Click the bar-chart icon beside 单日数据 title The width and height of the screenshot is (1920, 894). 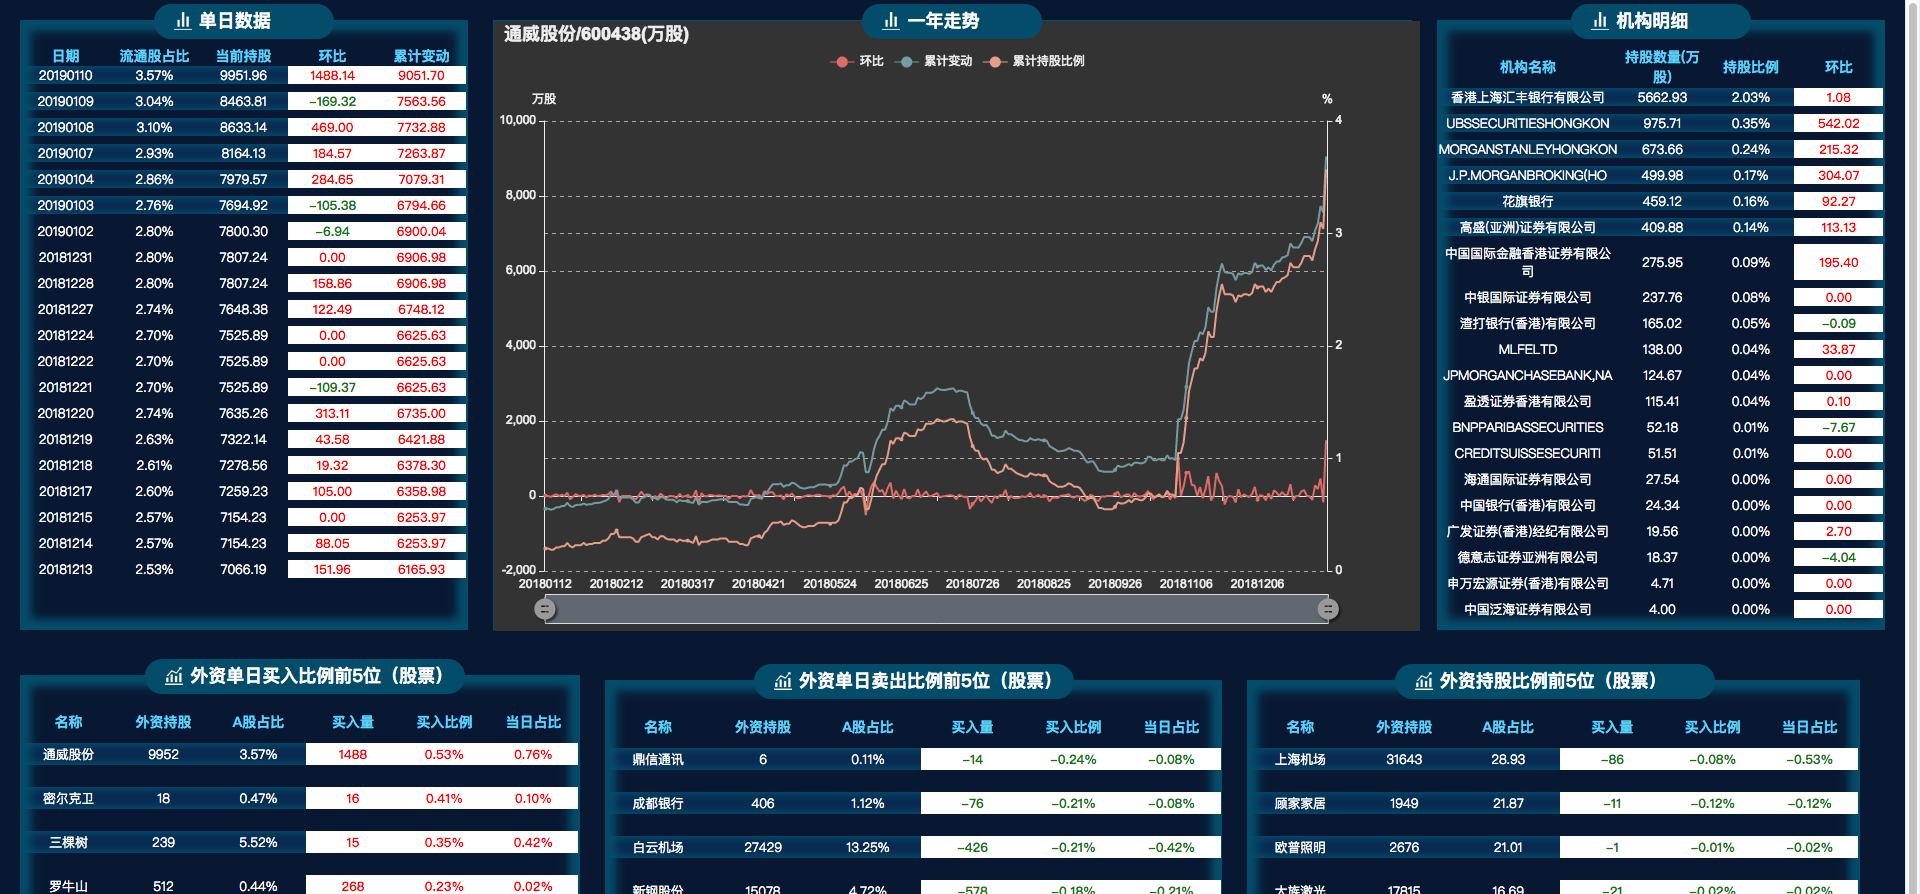[x=183, y=21]
